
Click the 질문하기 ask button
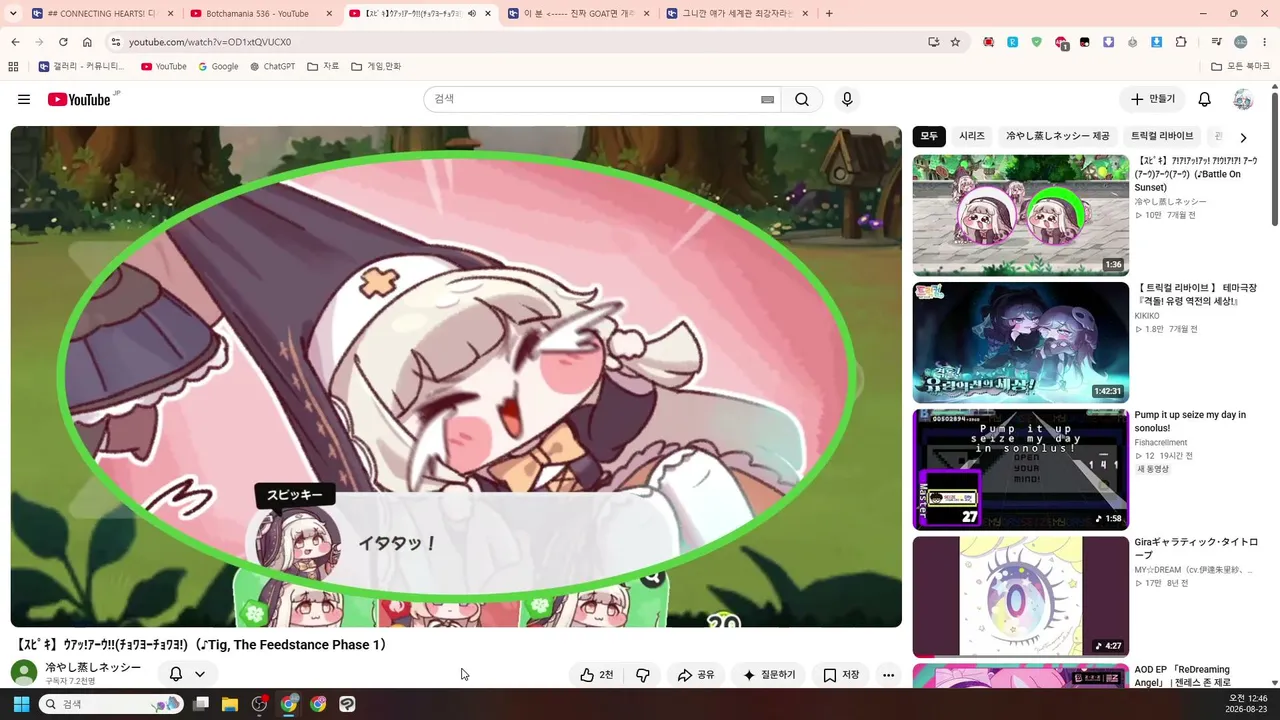click(770, 675)
